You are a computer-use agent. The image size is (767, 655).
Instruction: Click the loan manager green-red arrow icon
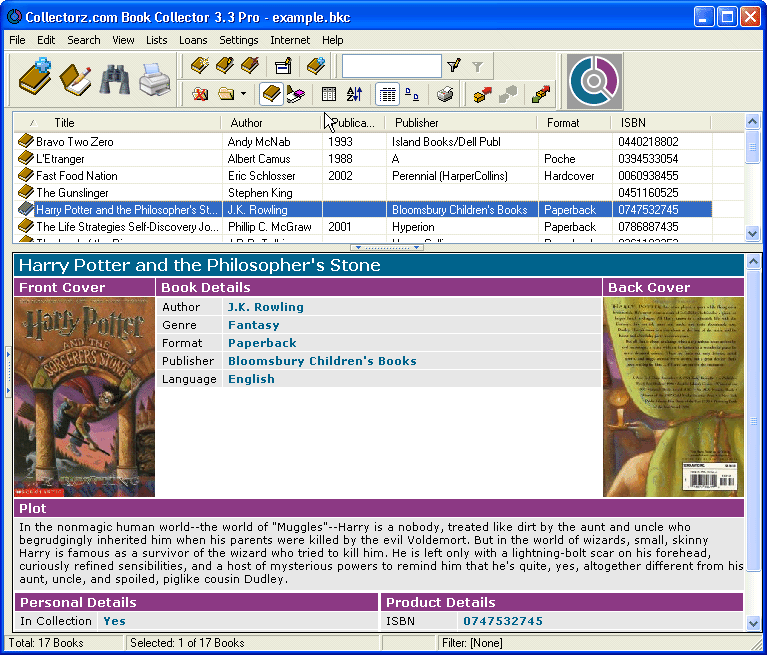coord(541,94)
